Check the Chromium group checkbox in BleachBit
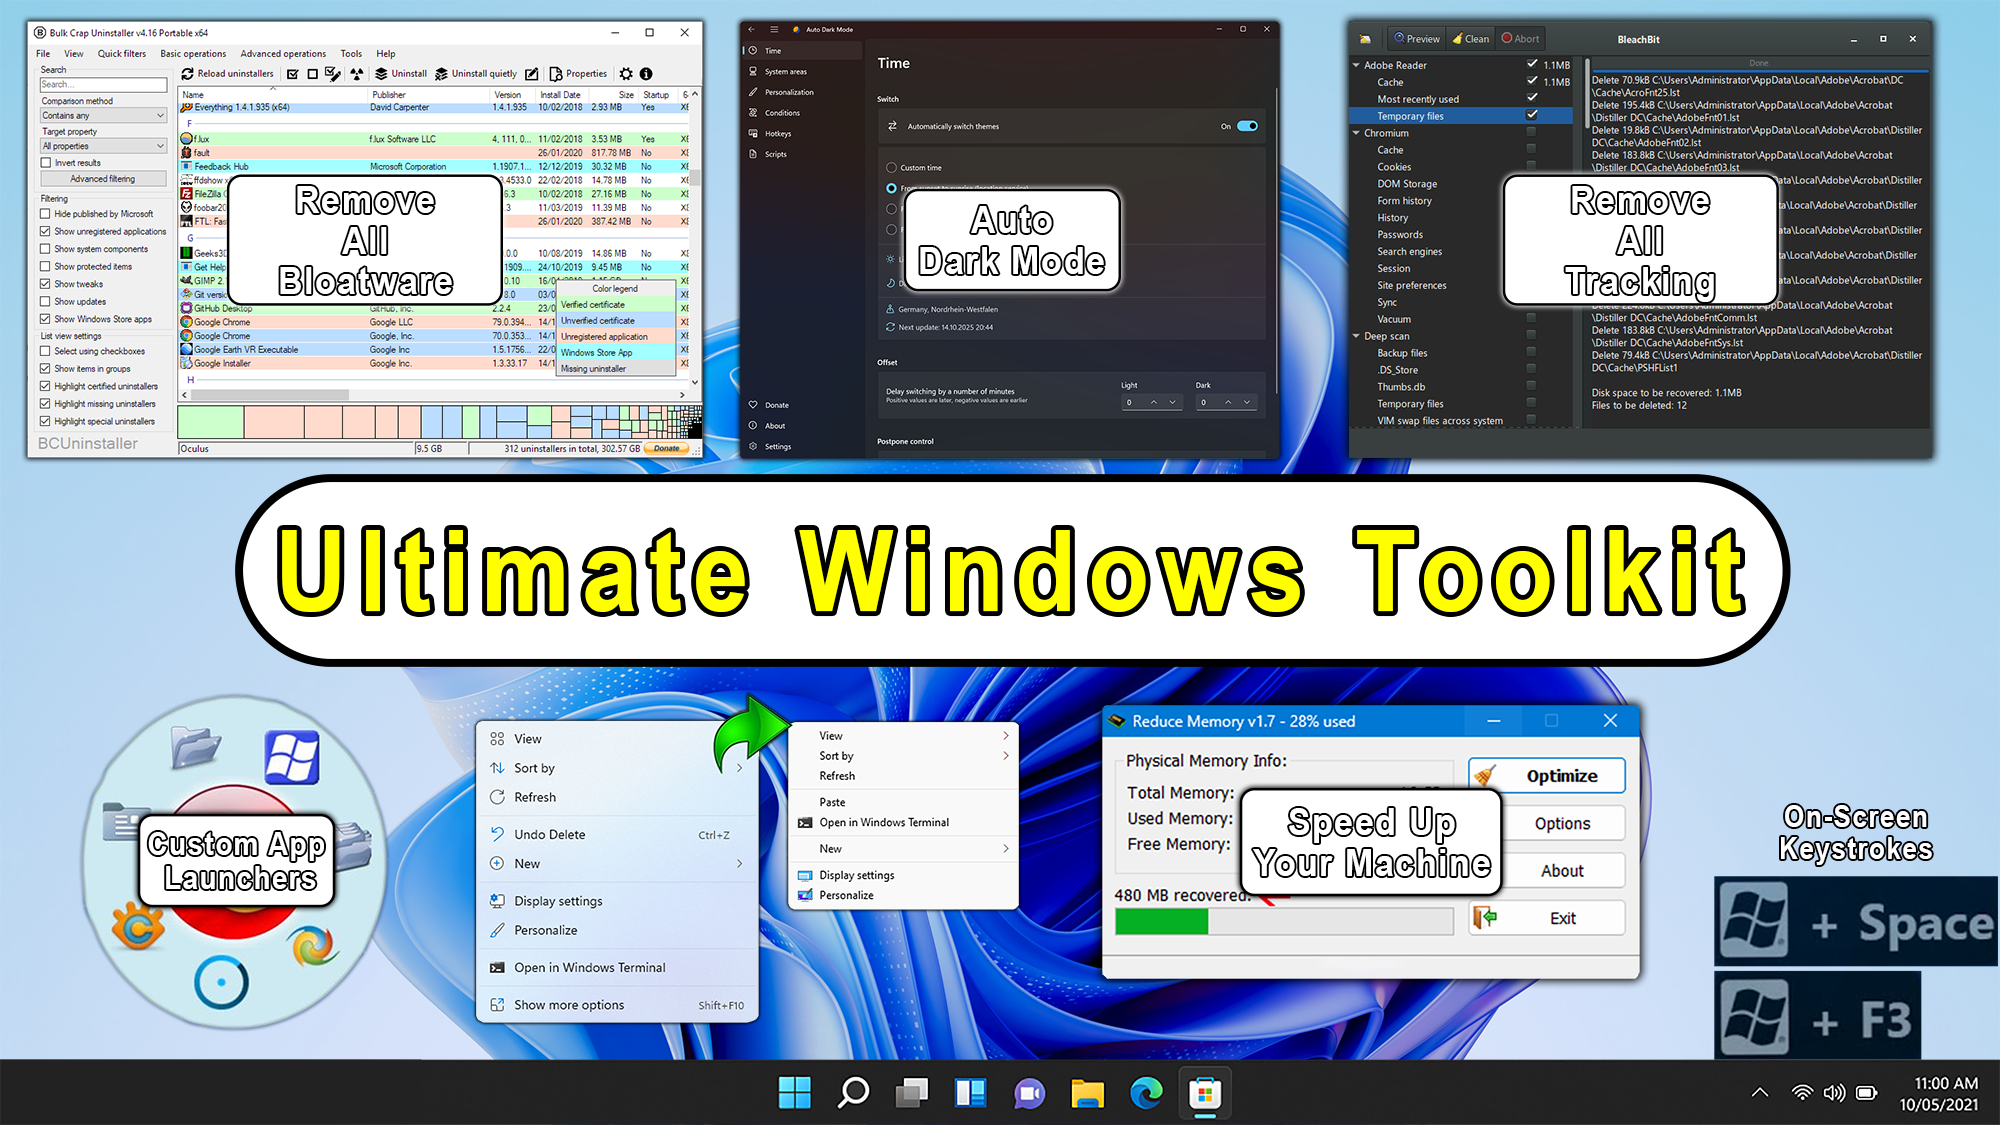2000x1125 pixels. coord(1531,132)
